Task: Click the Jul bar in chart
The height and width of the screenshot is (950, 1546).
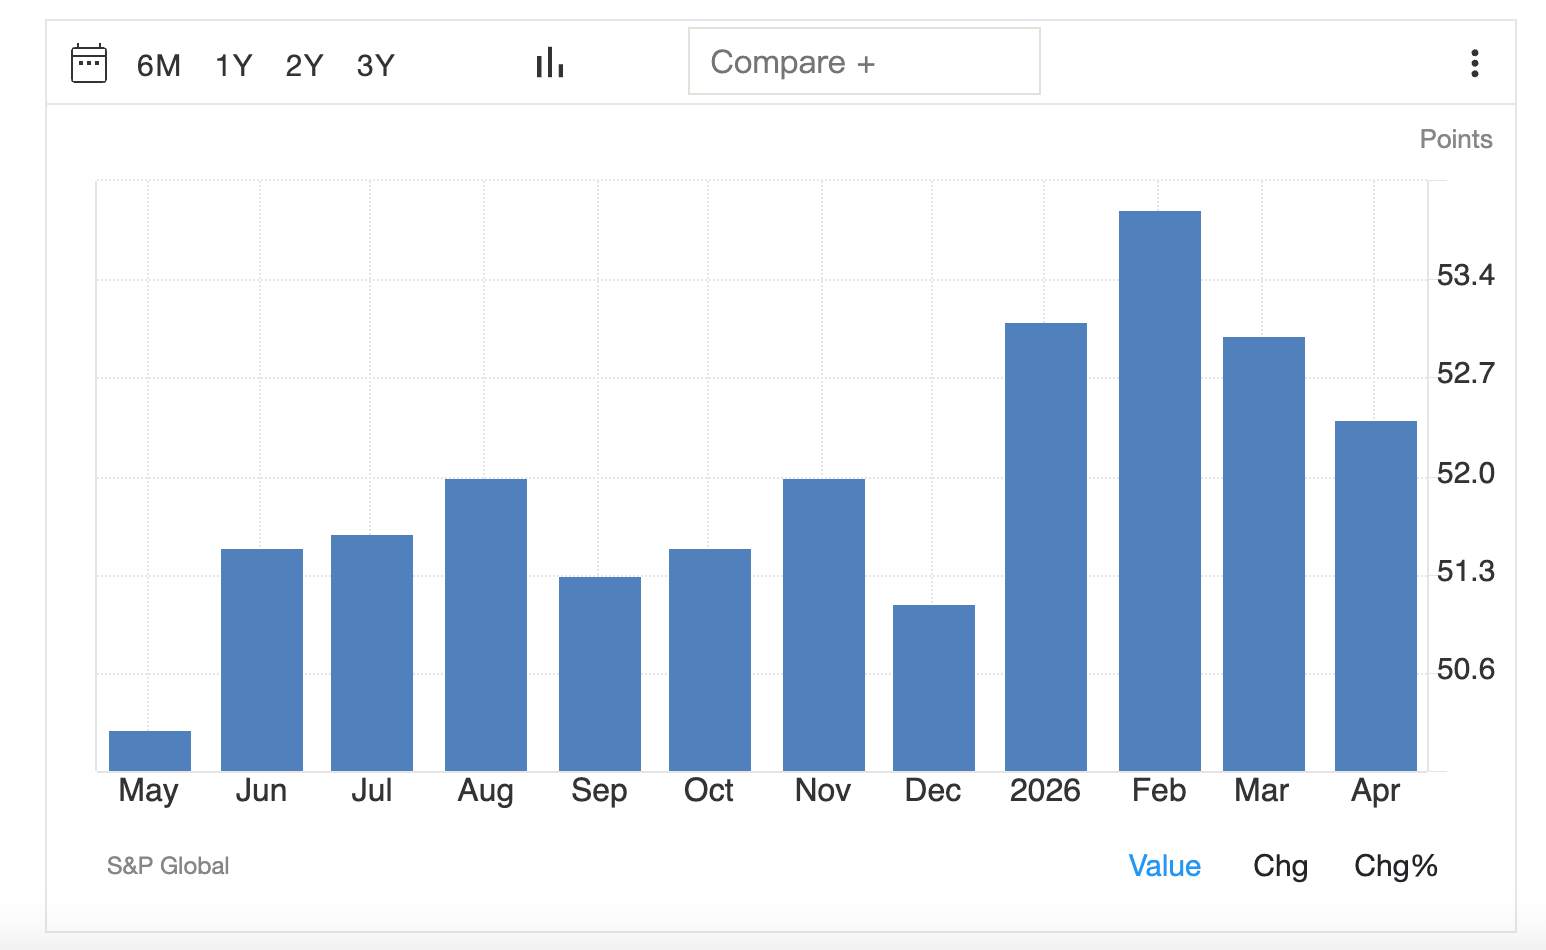Action: (372, 653)
